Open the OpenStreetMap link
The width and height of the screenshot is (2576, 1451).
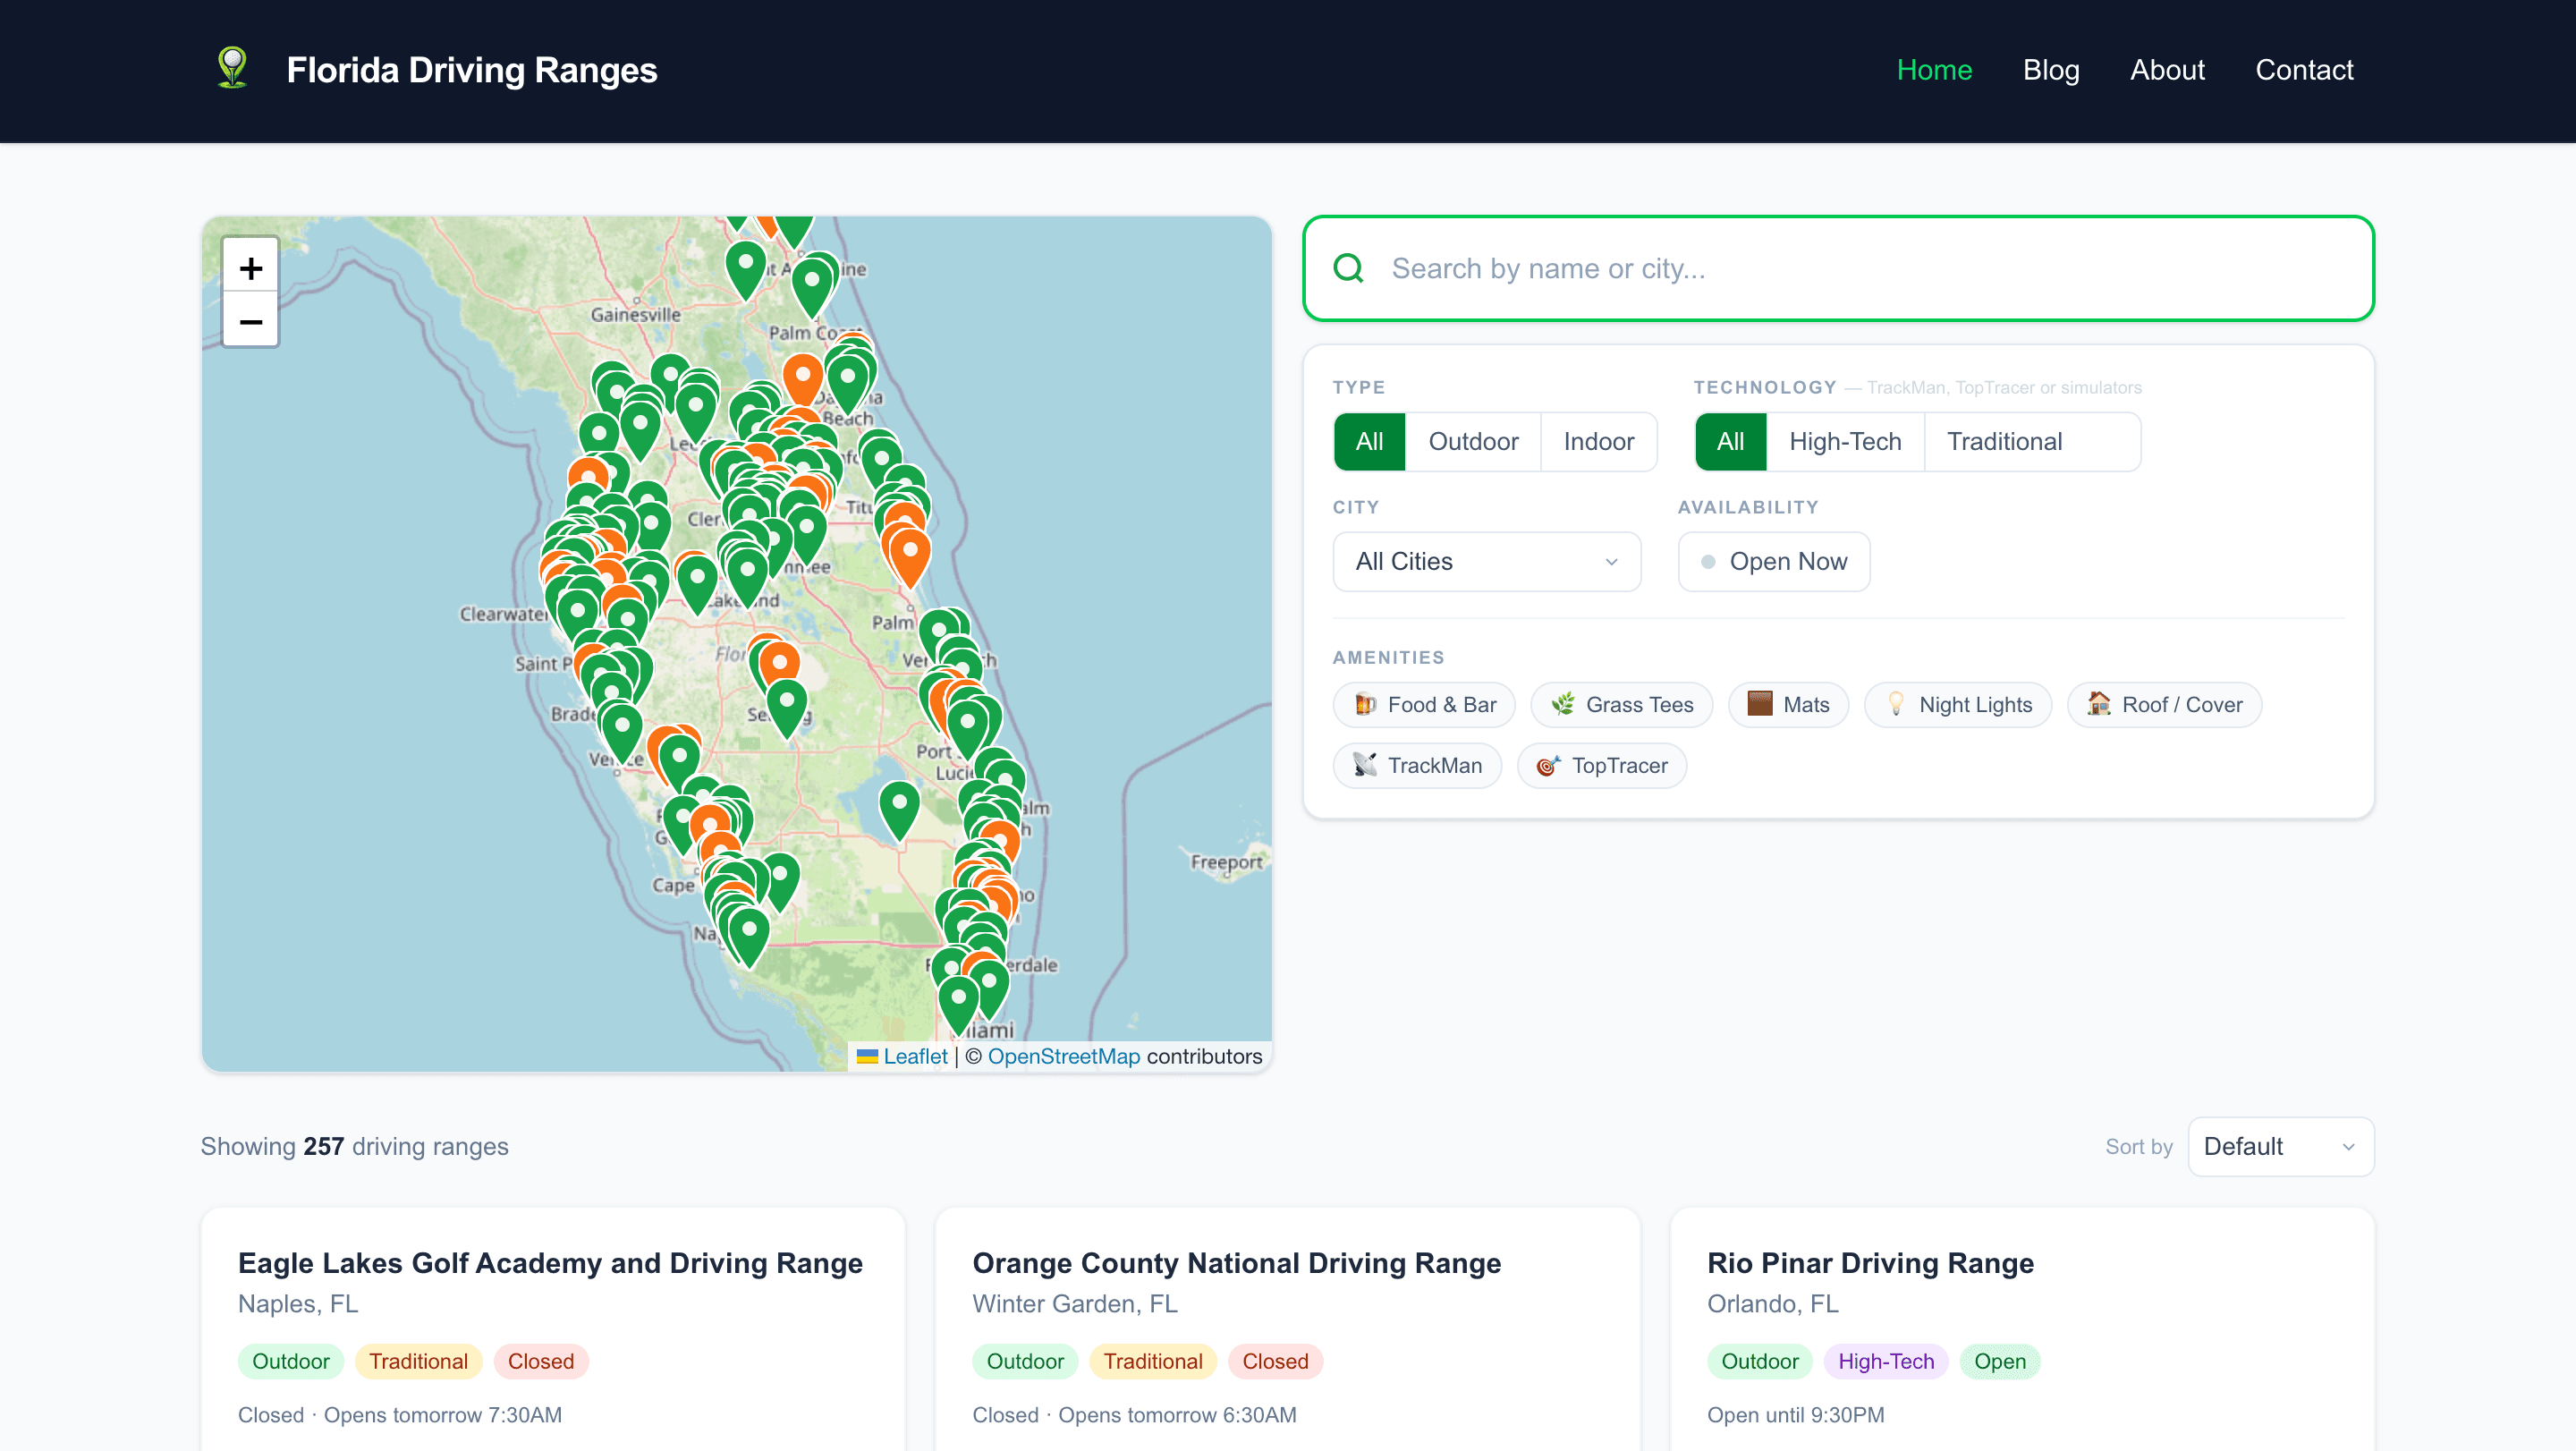click(1063, 1057)
